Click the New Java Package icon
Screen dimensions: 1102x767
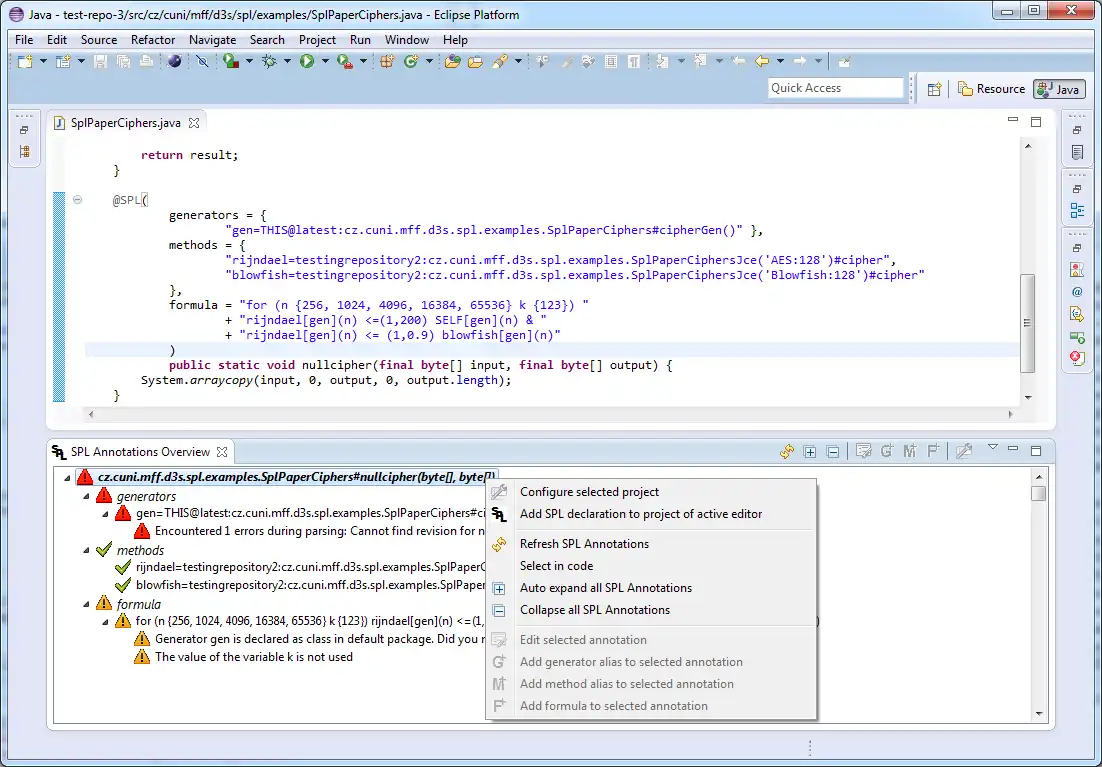(387, 62)
